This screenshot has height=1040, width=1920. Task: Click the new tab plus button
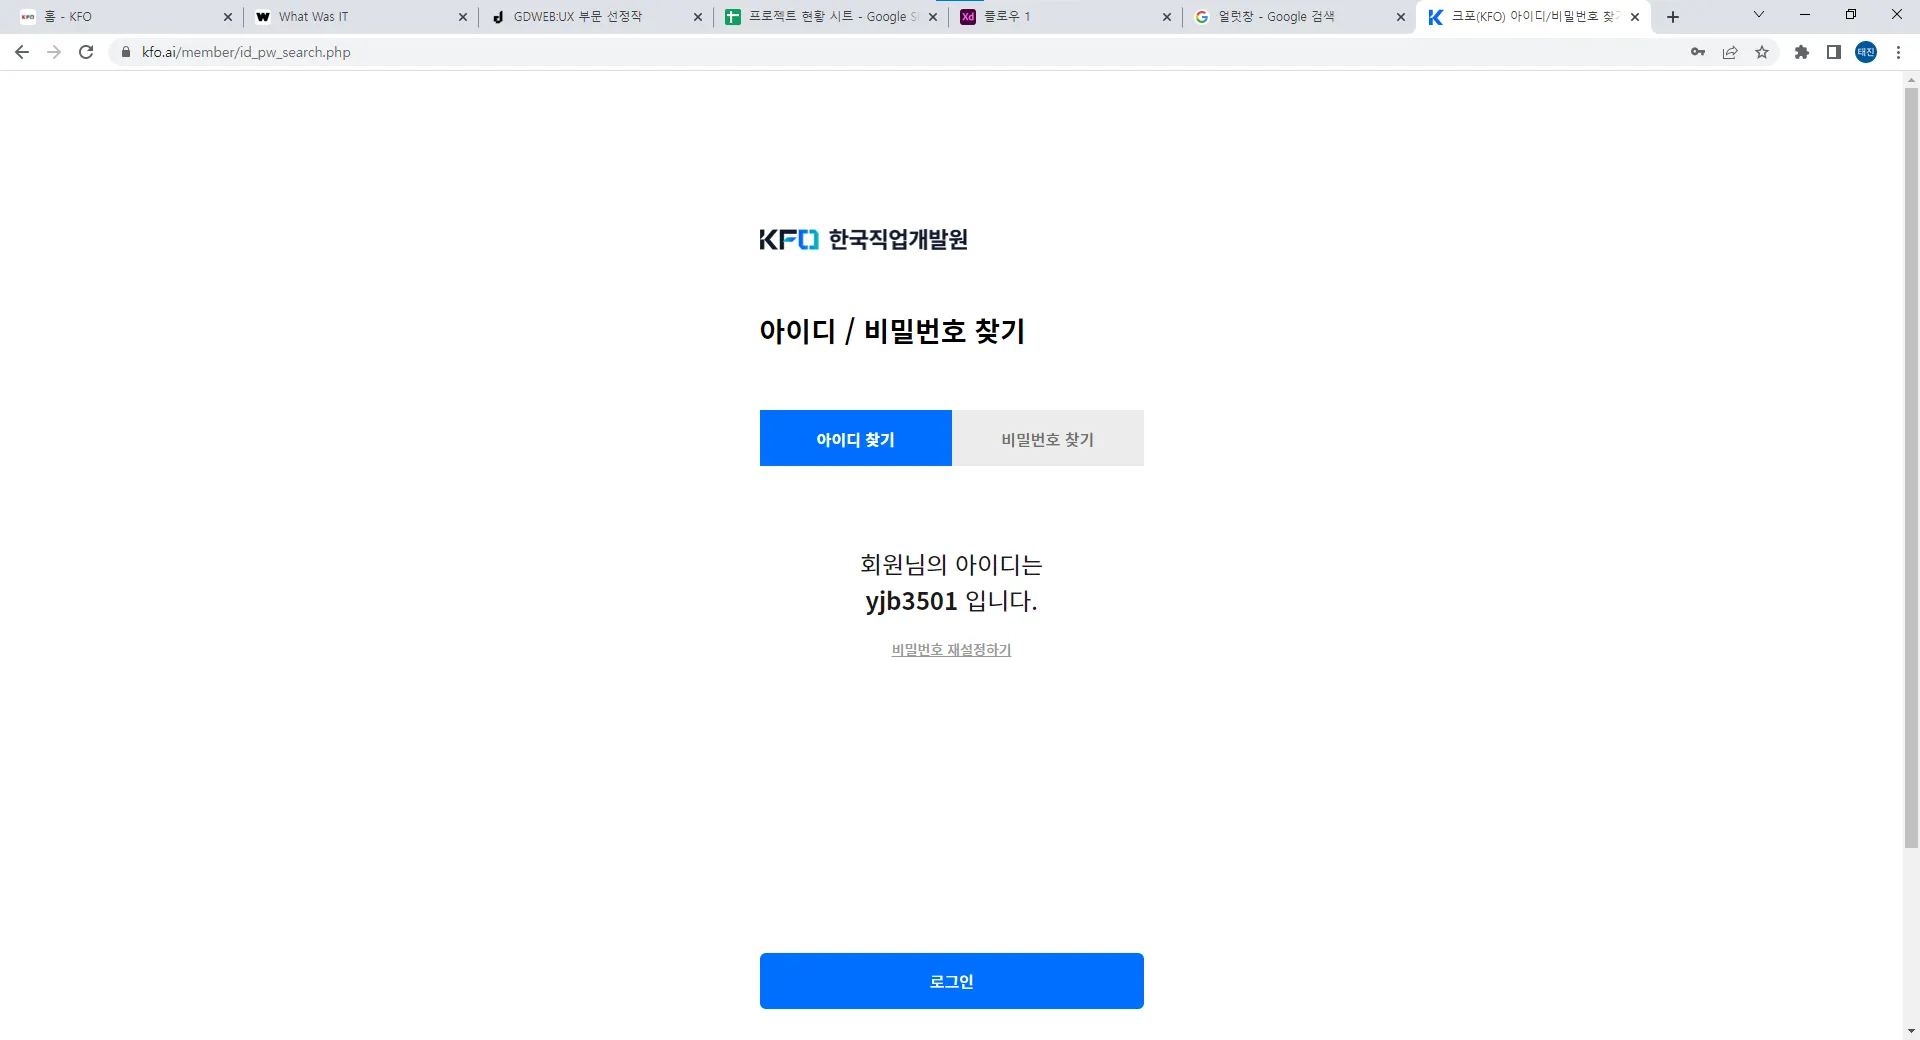tap(1673, 17)
